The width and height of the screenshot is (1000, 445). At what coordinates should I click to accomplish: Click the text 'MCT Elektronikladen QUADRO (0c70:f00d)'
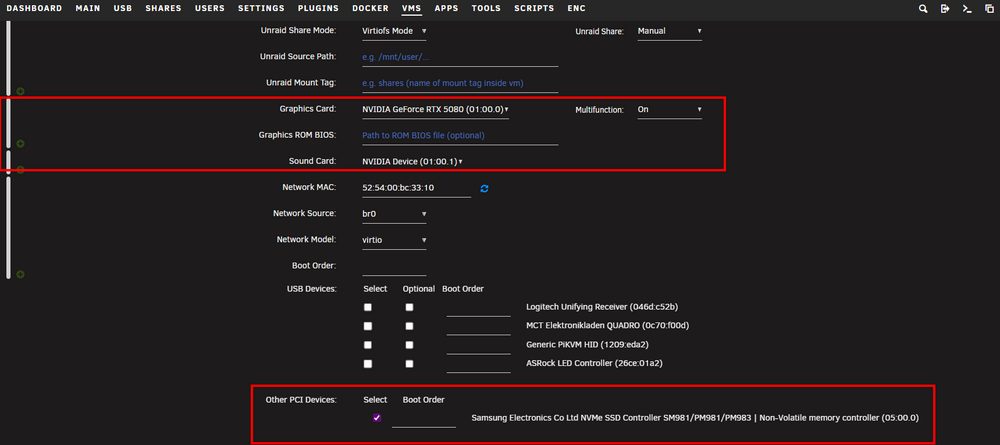608,326
